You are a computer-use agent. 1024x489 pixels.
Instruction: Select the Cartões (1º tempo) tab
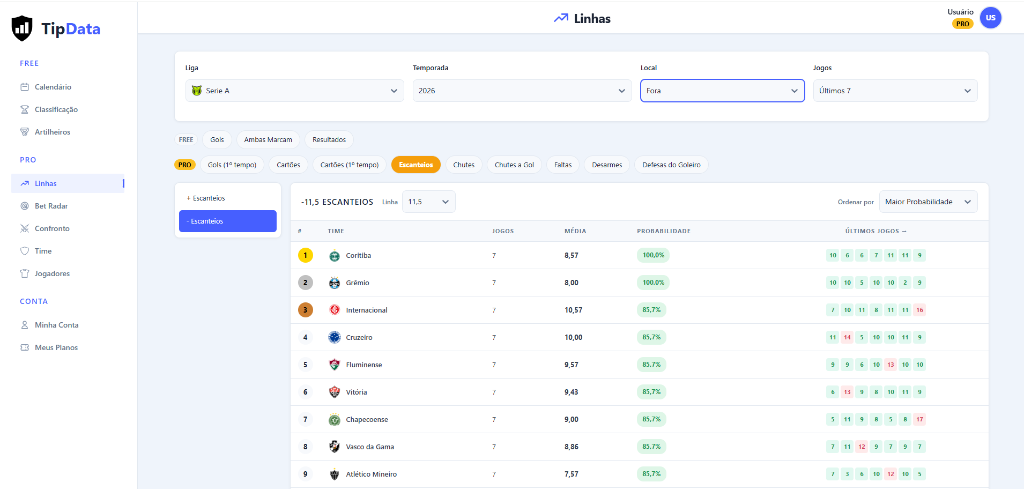tap(349, 165)
